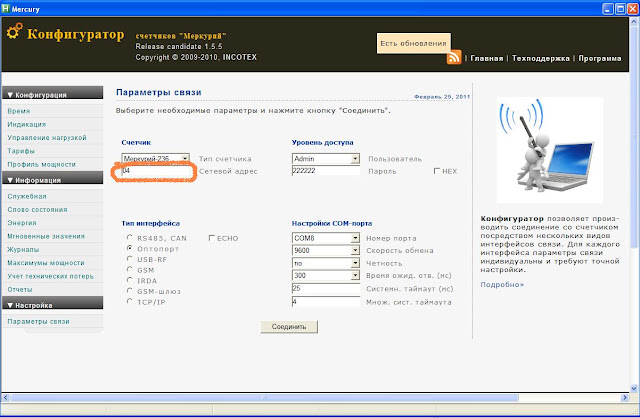The image size is (640, 418).
Task: Open Время in the sidebar
Action: pyautogui.click(x=19, y=111)
